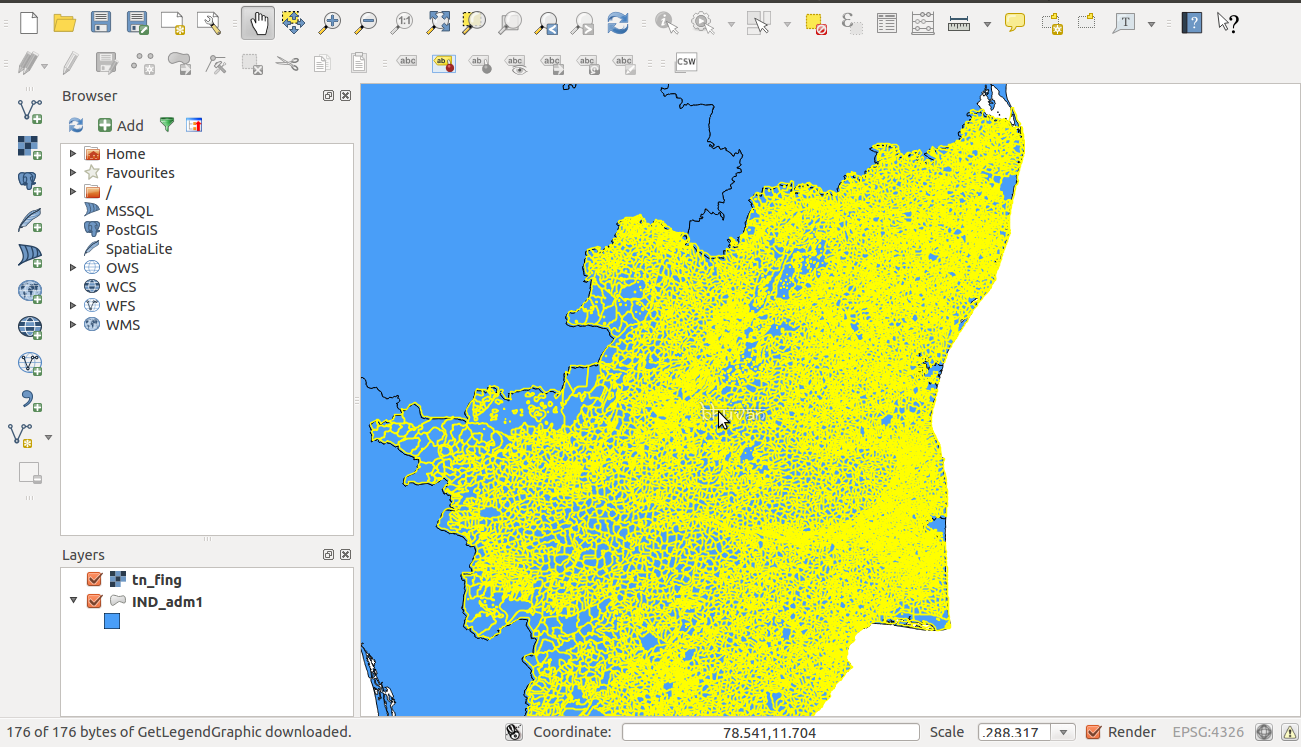
Task: Open the Composer Manager icon
Action: (x=209, y=22)
